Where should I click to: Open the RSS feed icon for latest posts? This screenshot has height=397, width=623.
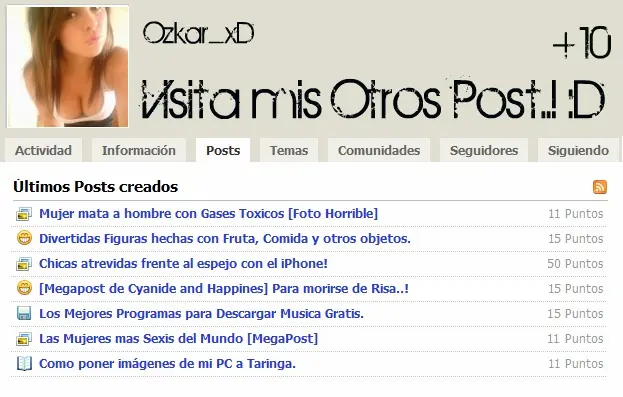click(600, 187)
